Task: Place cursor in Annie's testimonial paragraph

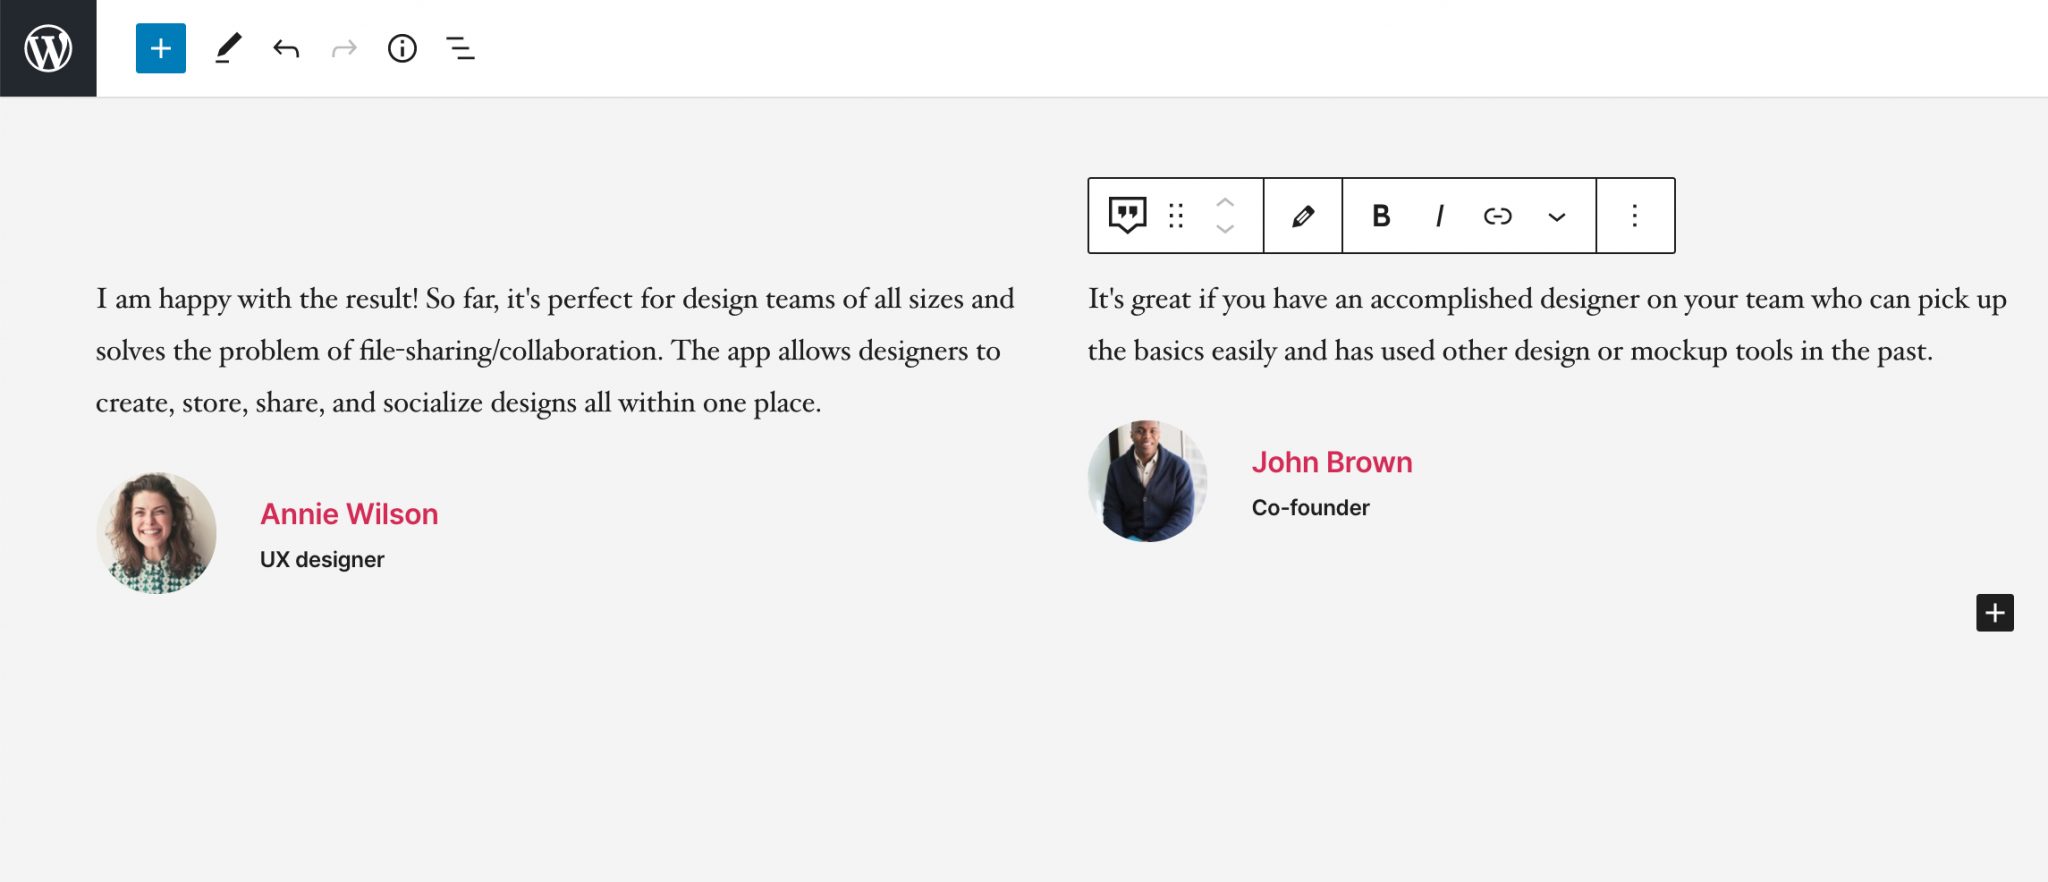Action: coord(555,351)
